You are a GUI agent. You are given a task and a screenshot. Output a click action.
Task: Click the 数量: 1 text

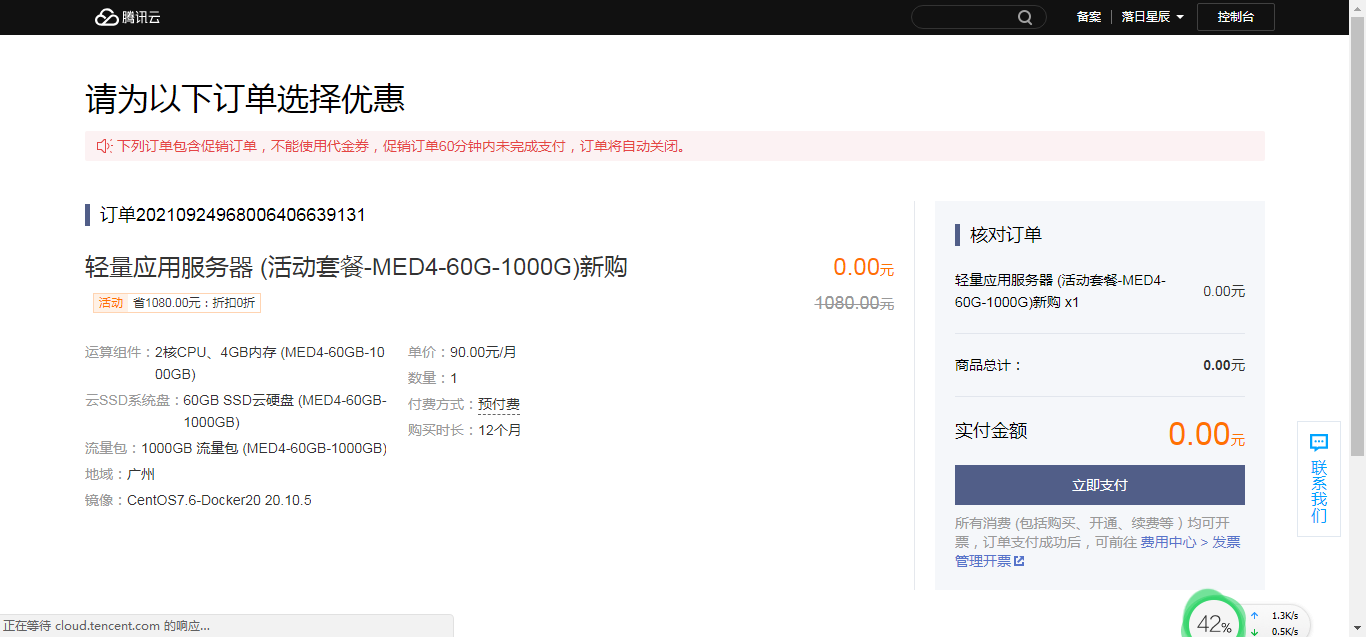[x=433, y=378]
